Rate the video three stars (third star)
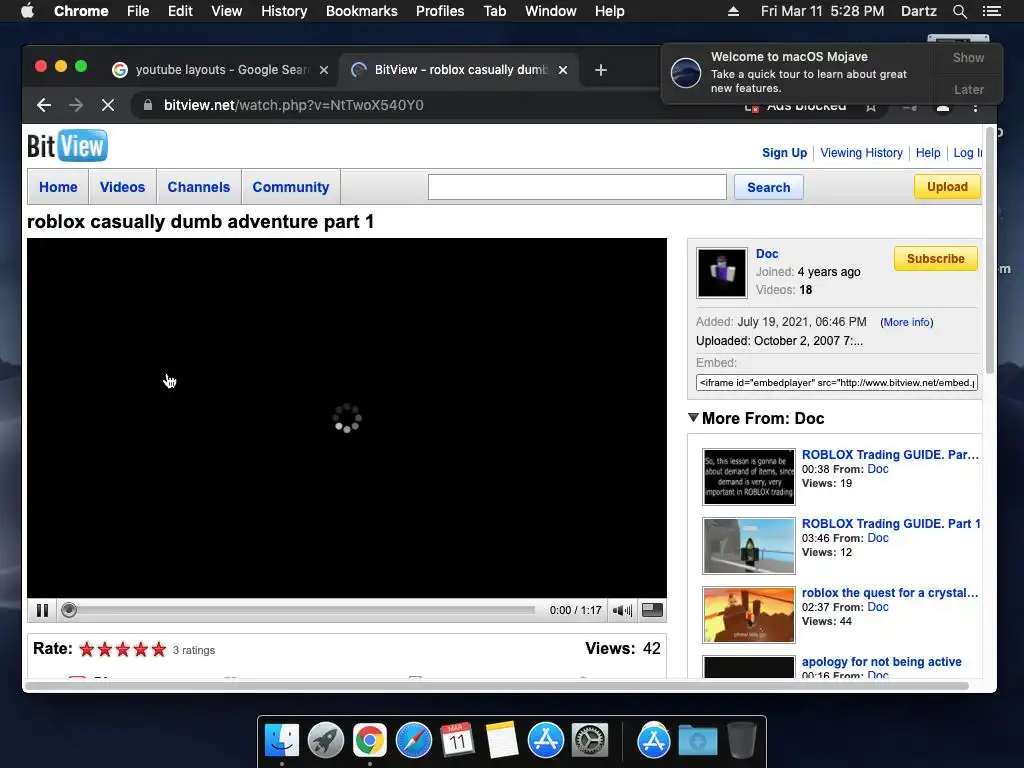The width and height of the screenshot is (1024, 768). (123, 649)
